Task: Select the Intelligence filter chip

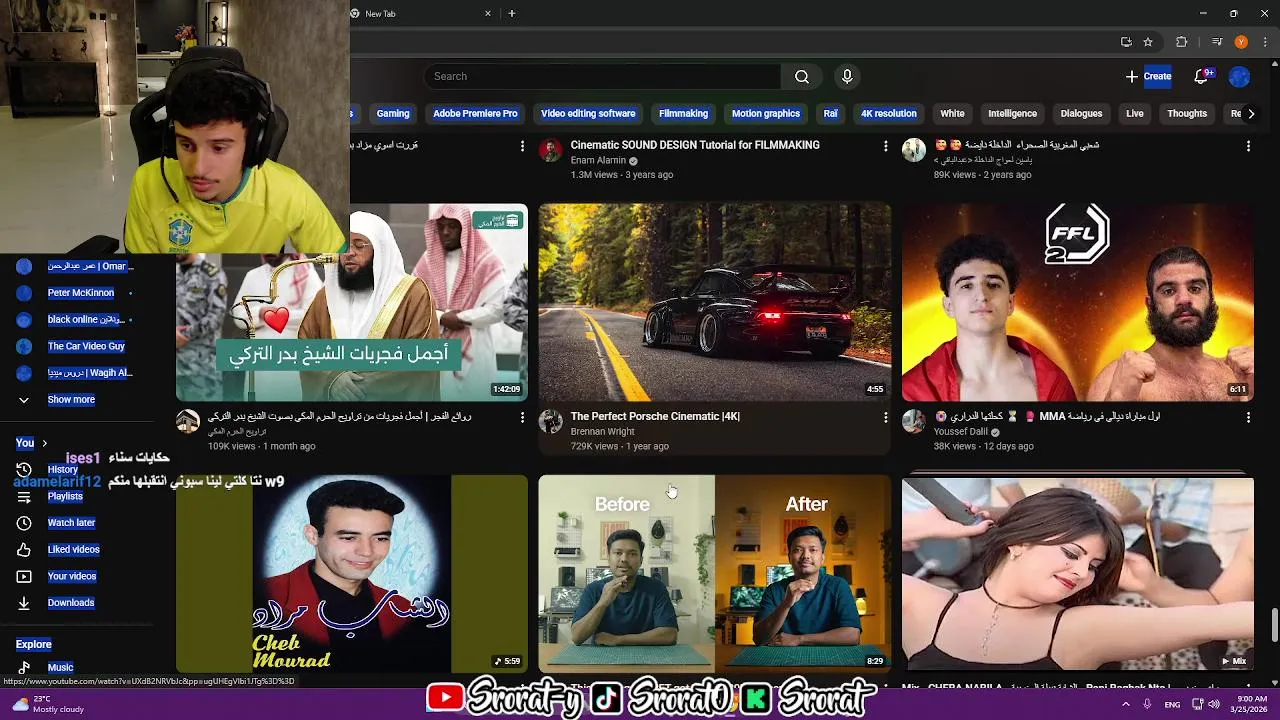Action: (1013, 114)
